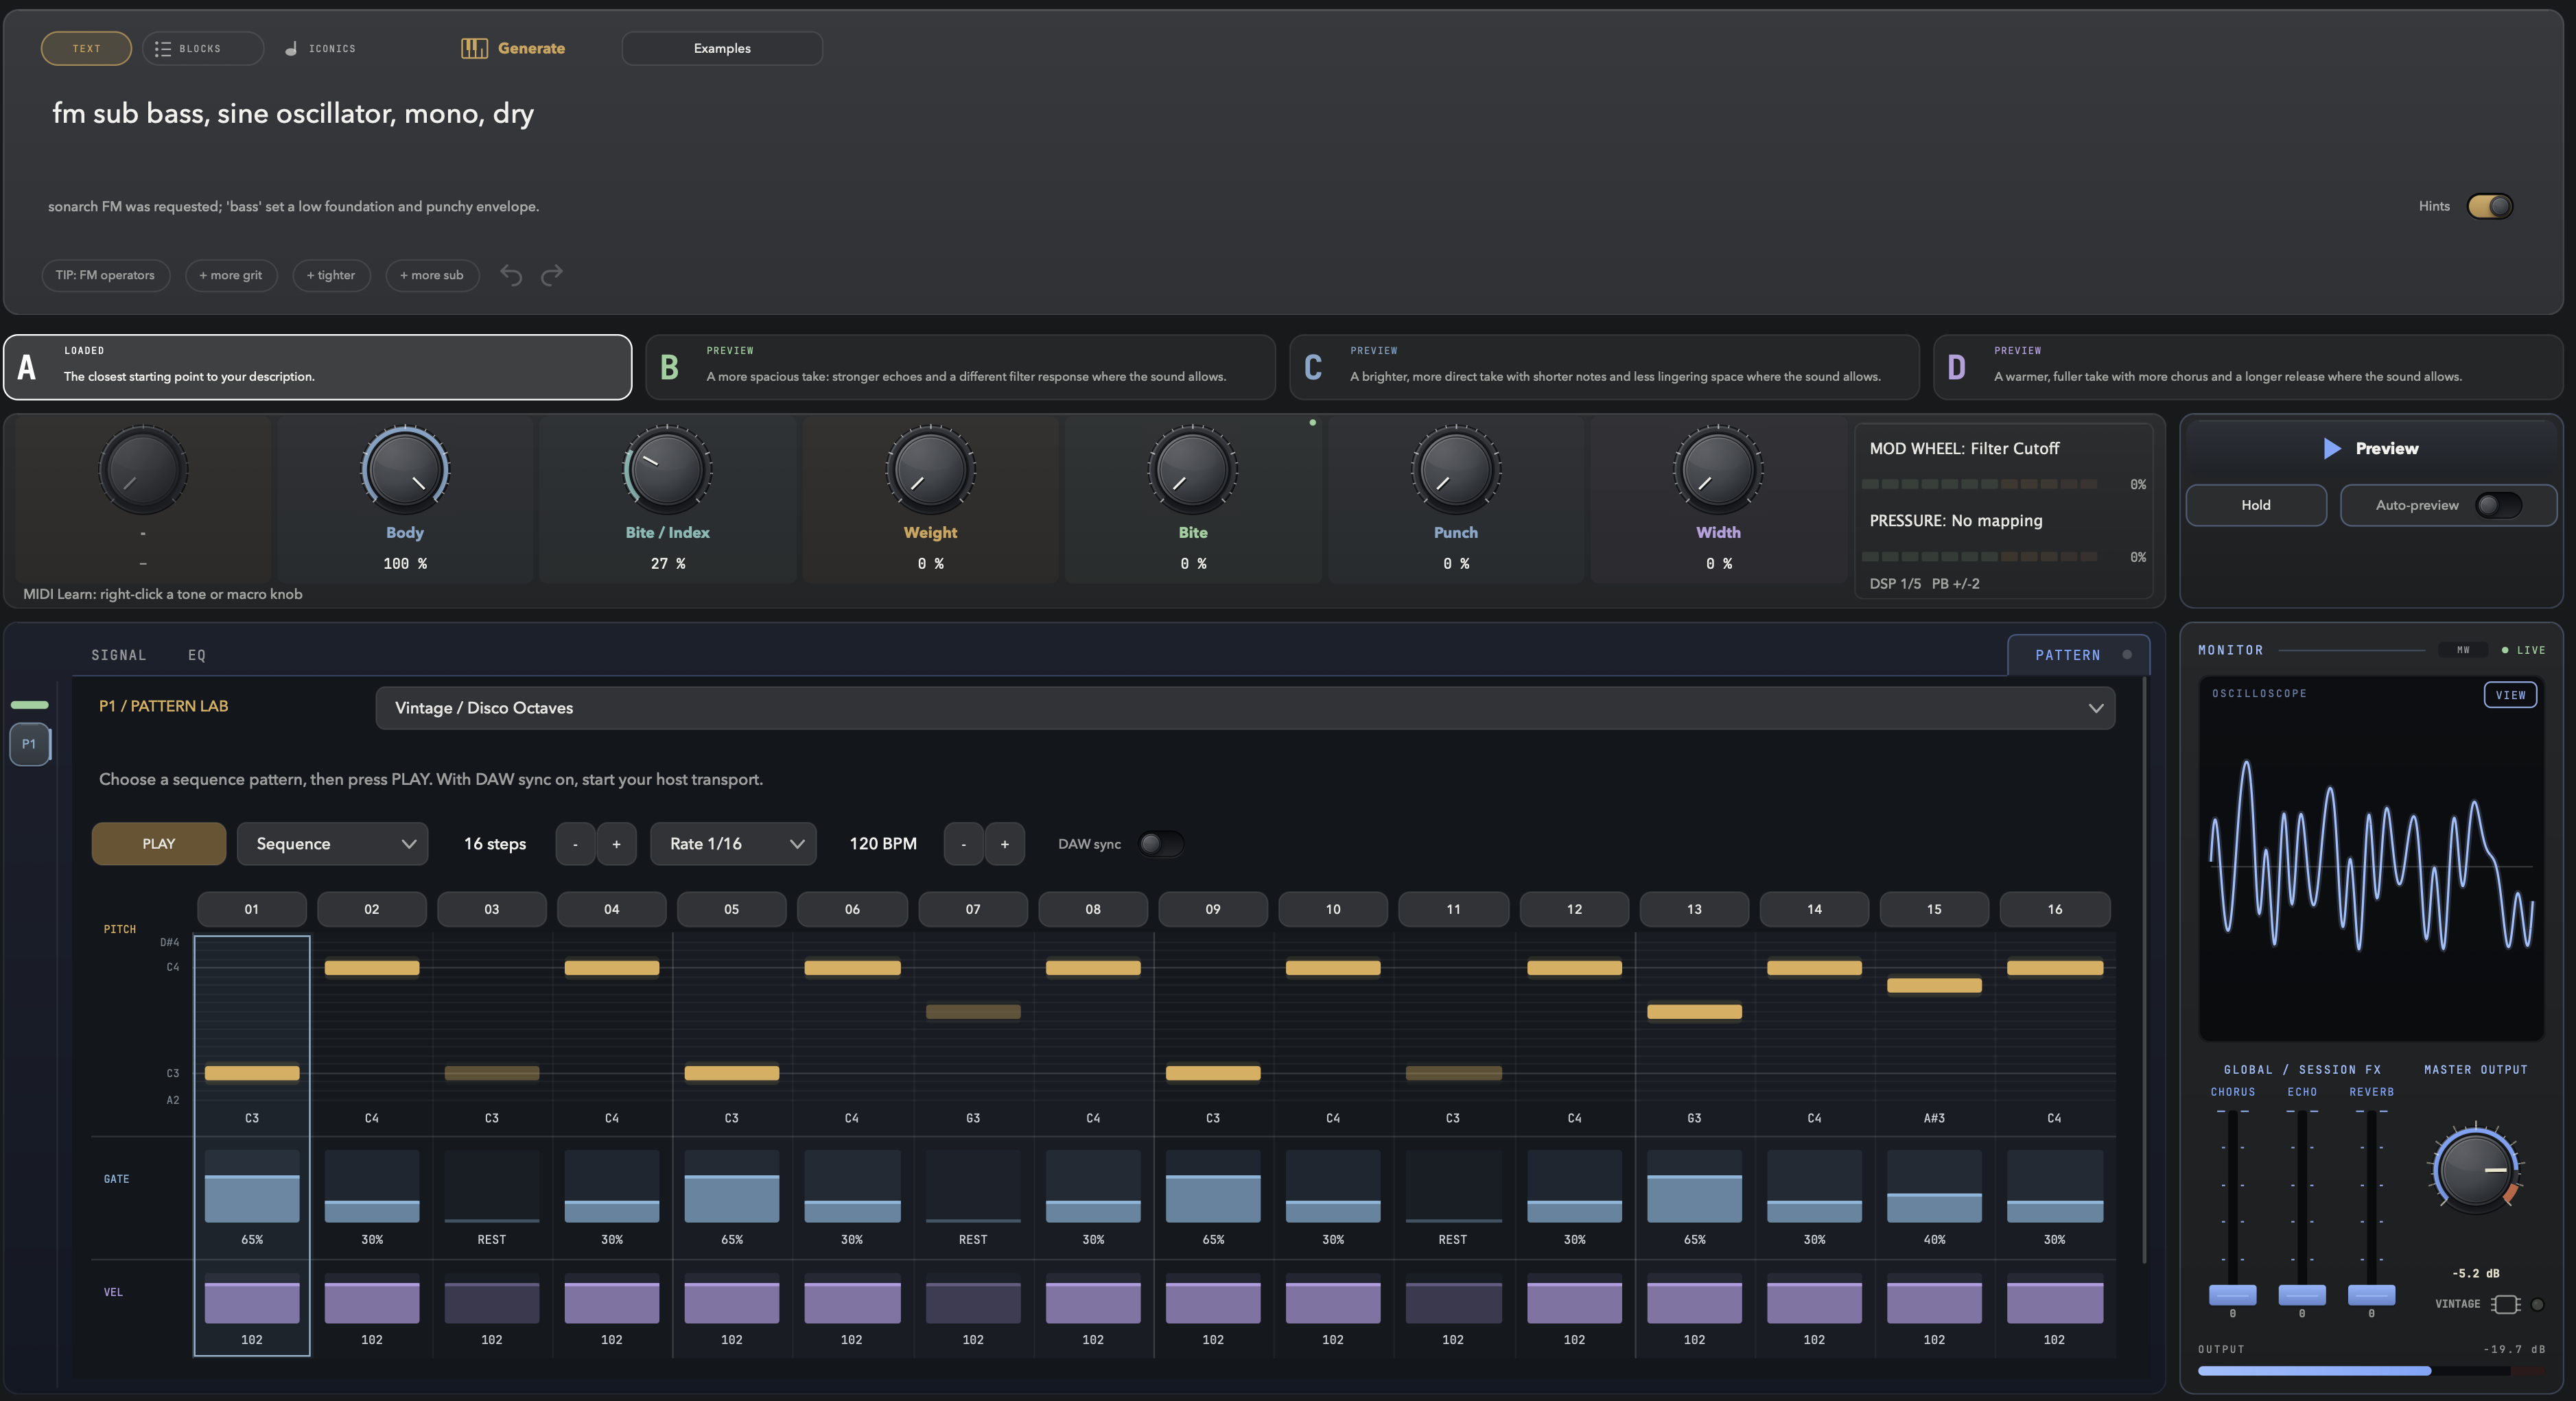Click the MOD WHEEL: Filter Cutoff mapping

pos(1964,448)
